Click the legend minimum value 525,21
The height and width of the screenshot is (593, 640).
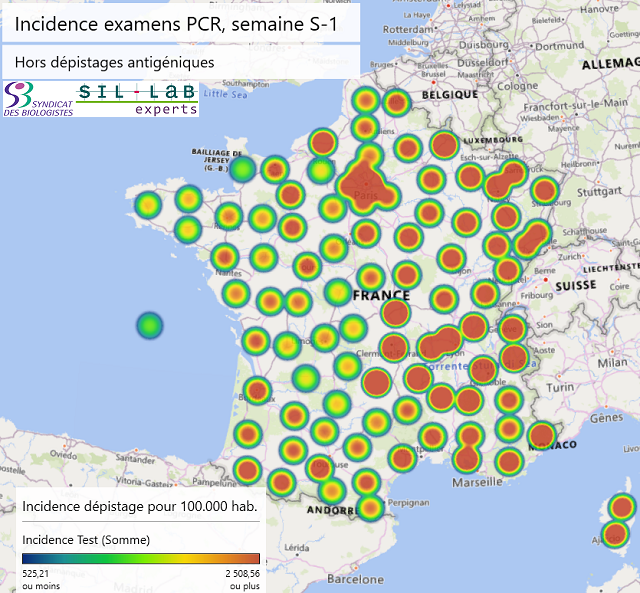point(41,575)
